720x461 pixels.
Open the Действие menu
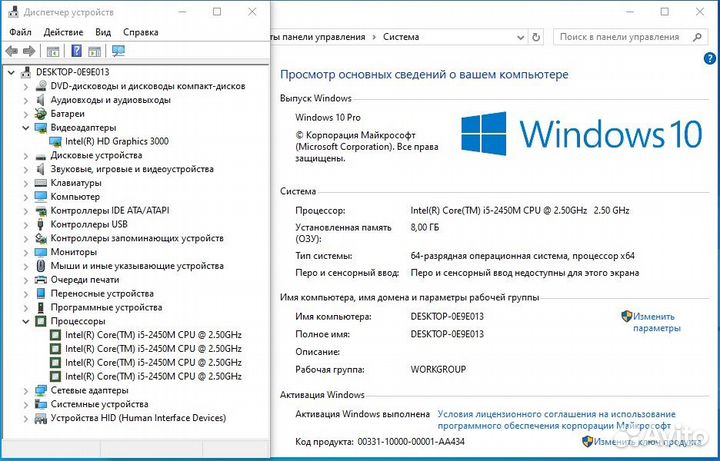pos(63,32)
